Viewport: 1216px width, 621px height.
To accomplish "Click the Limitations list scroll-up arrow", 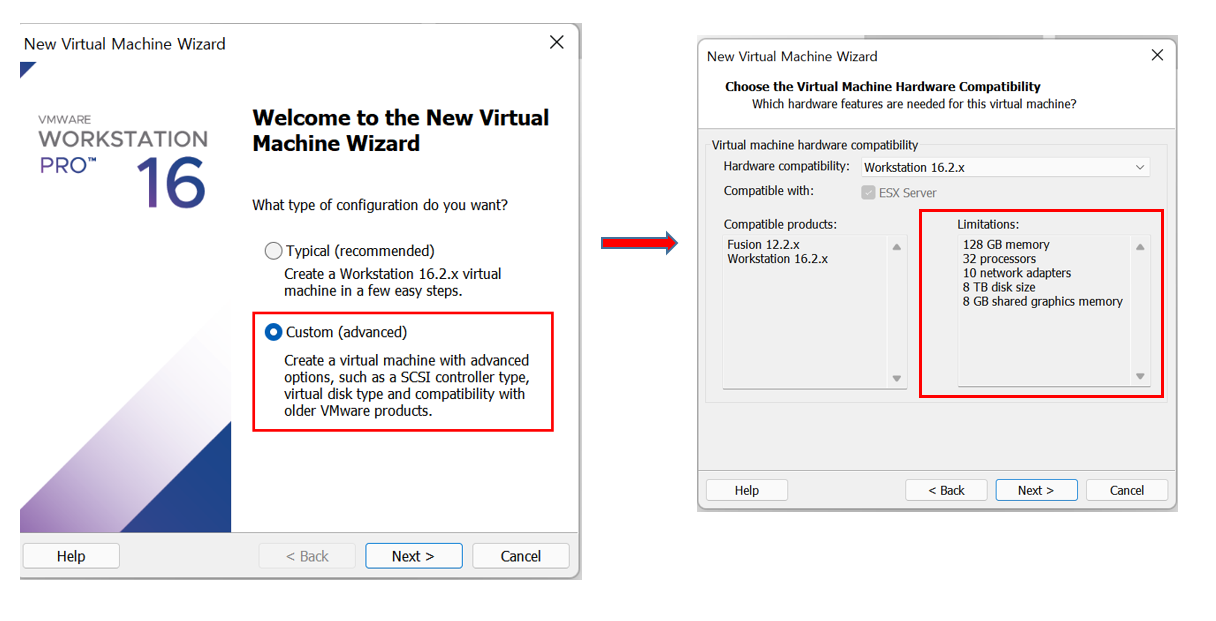I will tap(1140, 247).
